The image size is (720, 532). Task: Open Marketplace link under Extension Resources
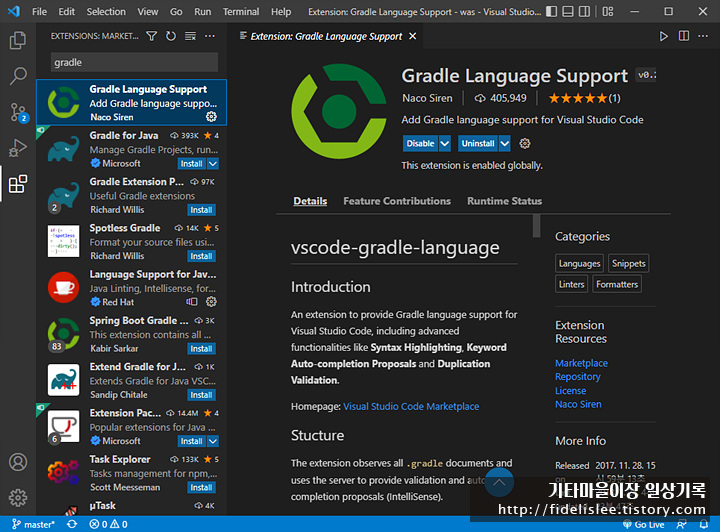pos(581,363)
